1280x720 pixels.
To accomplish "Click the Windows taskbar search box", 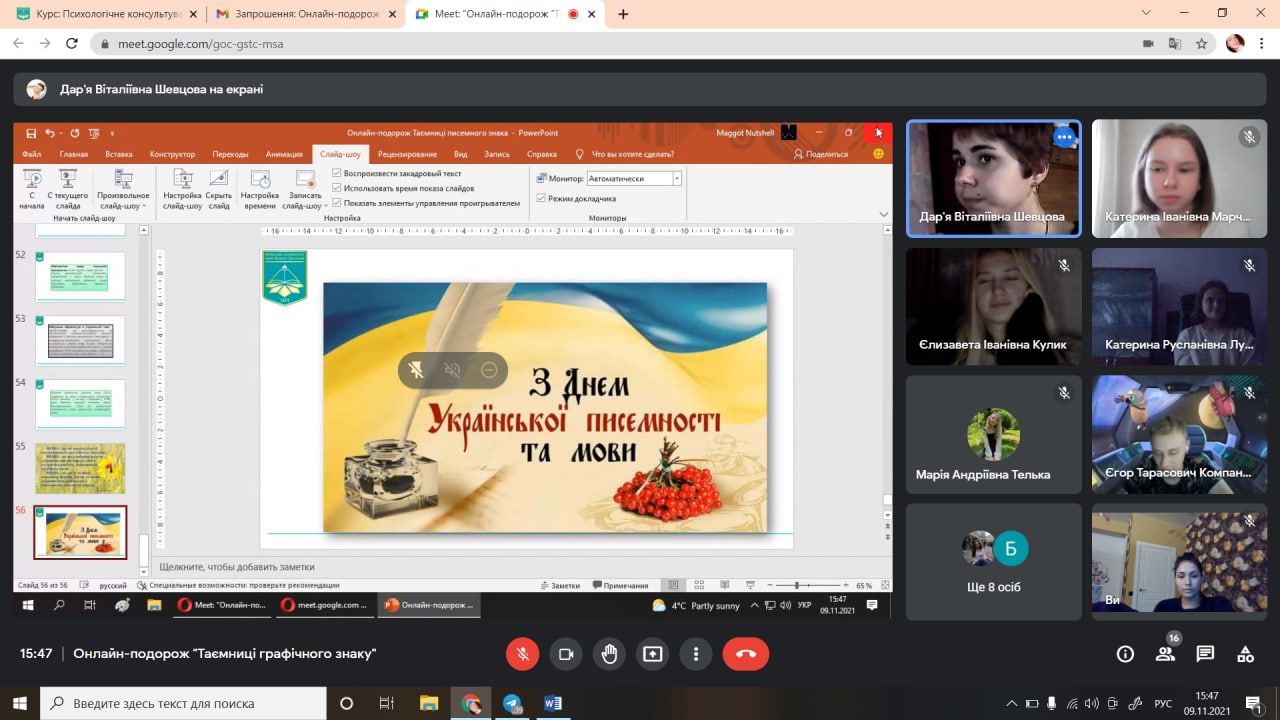I will pos(184,703).
